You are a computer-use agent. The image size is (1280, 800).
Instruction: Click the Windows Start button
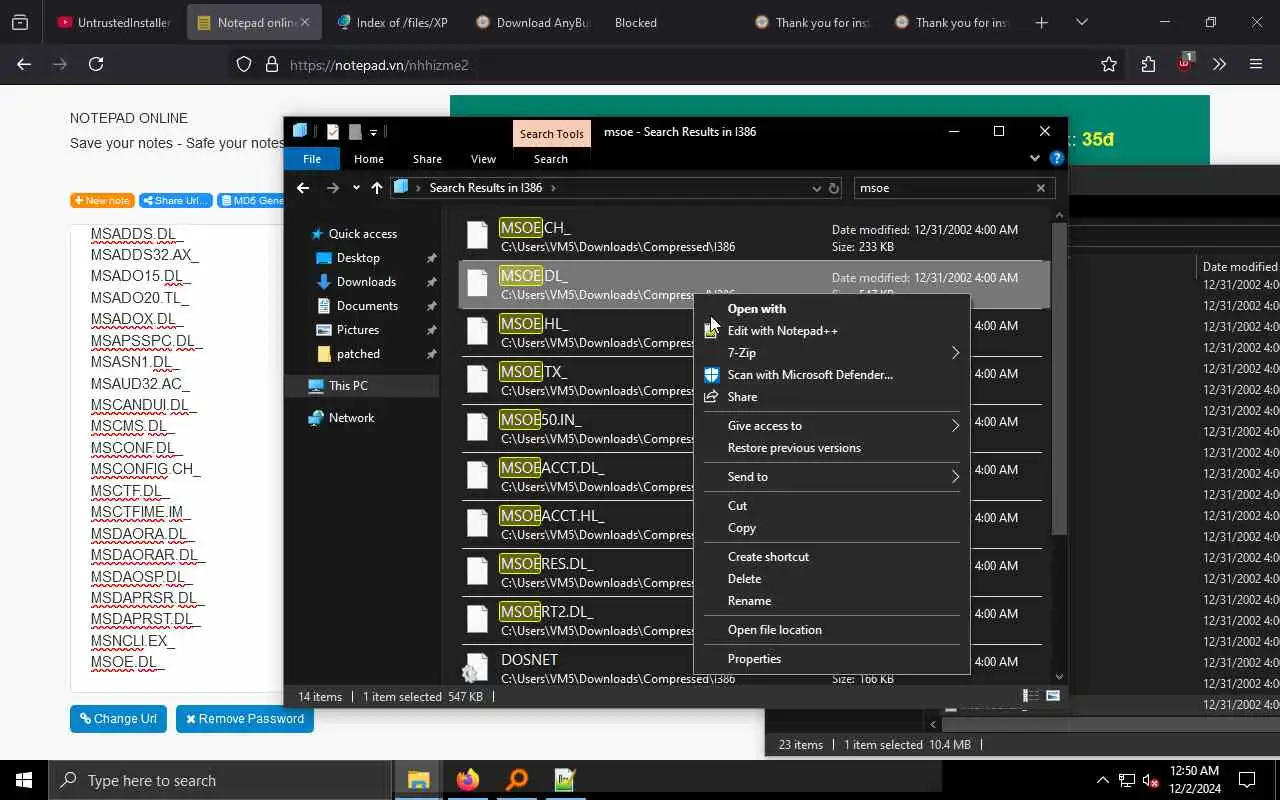(x=24, y=780)
